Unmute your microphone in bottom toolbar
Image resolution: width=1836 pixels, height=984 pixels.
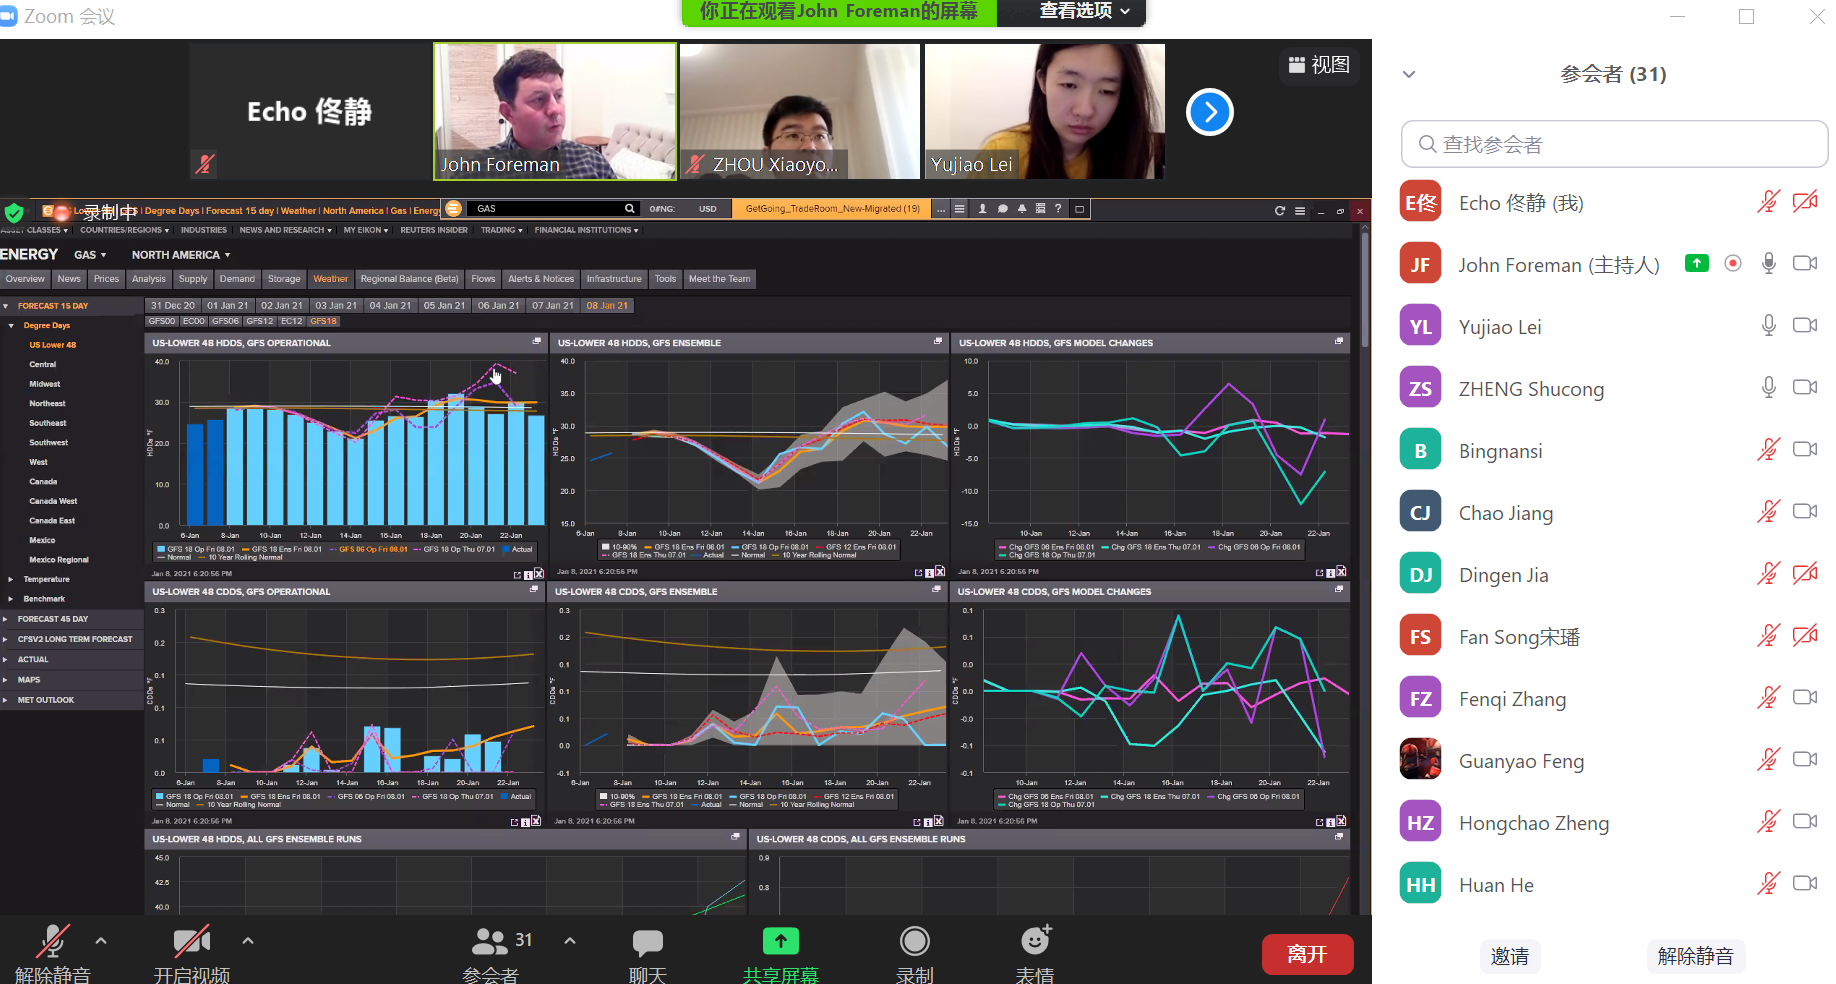(x=52, y=942)
